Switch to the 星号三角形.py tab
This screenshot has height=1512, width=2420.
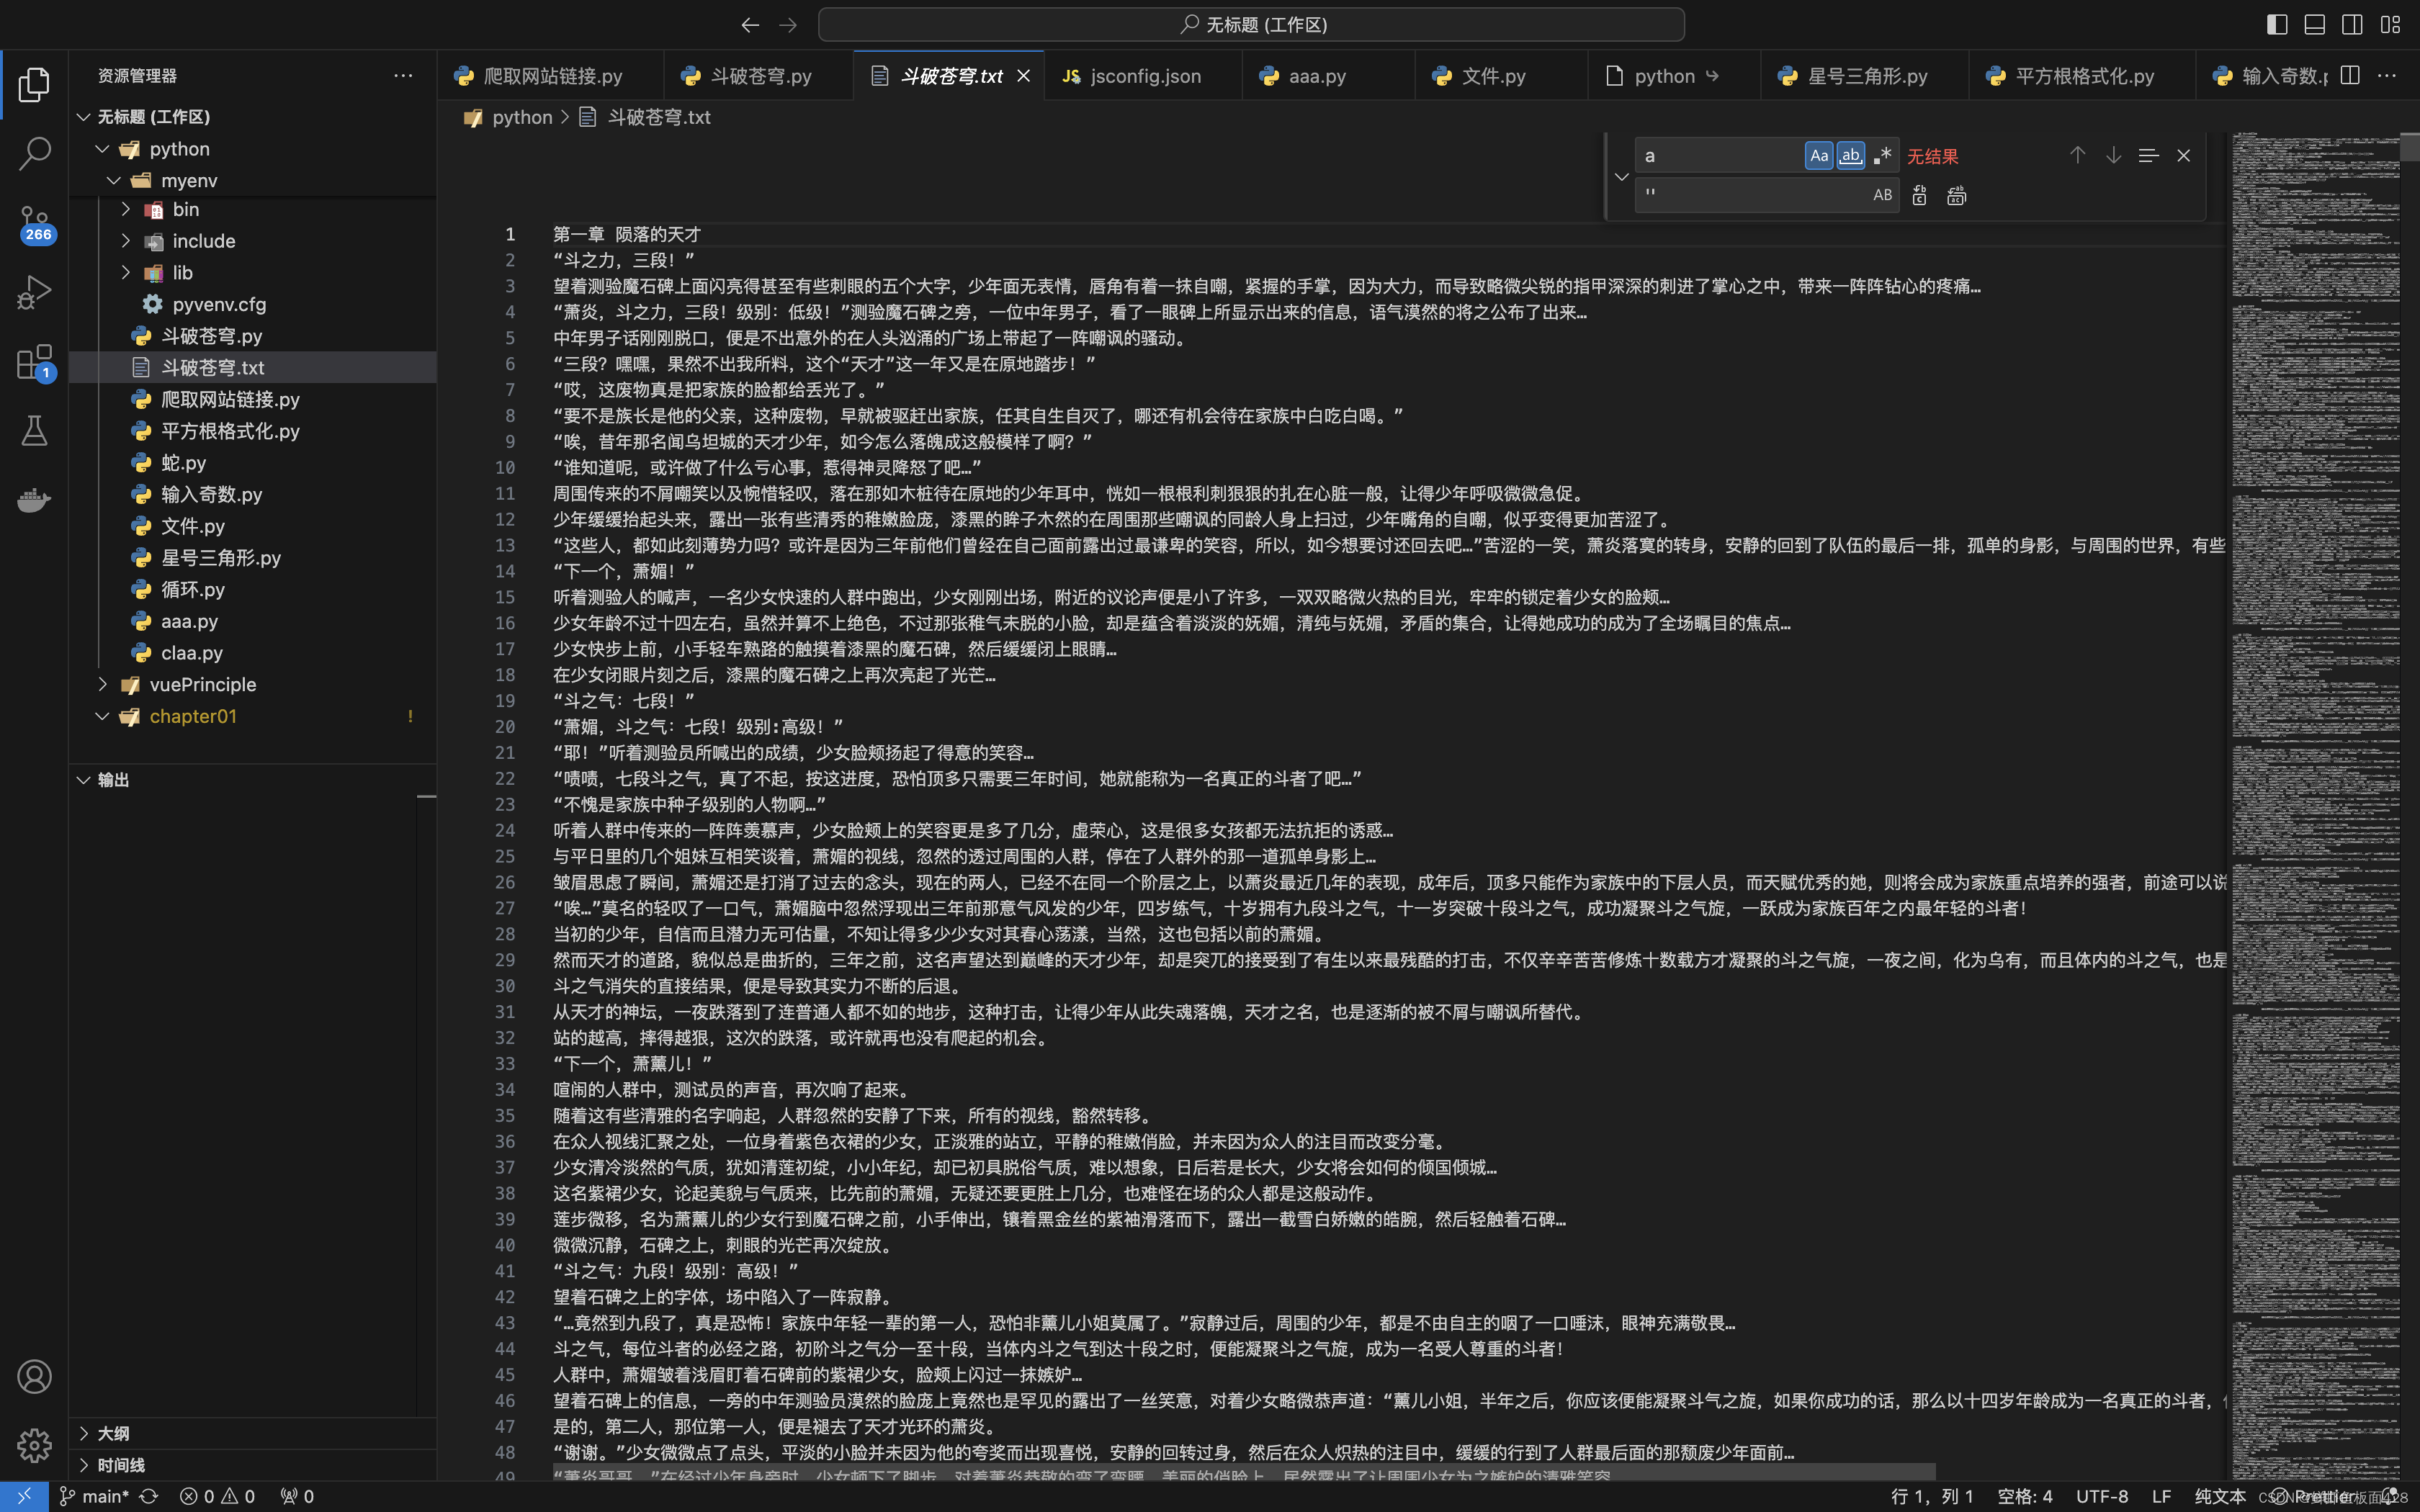[1865, 76]
